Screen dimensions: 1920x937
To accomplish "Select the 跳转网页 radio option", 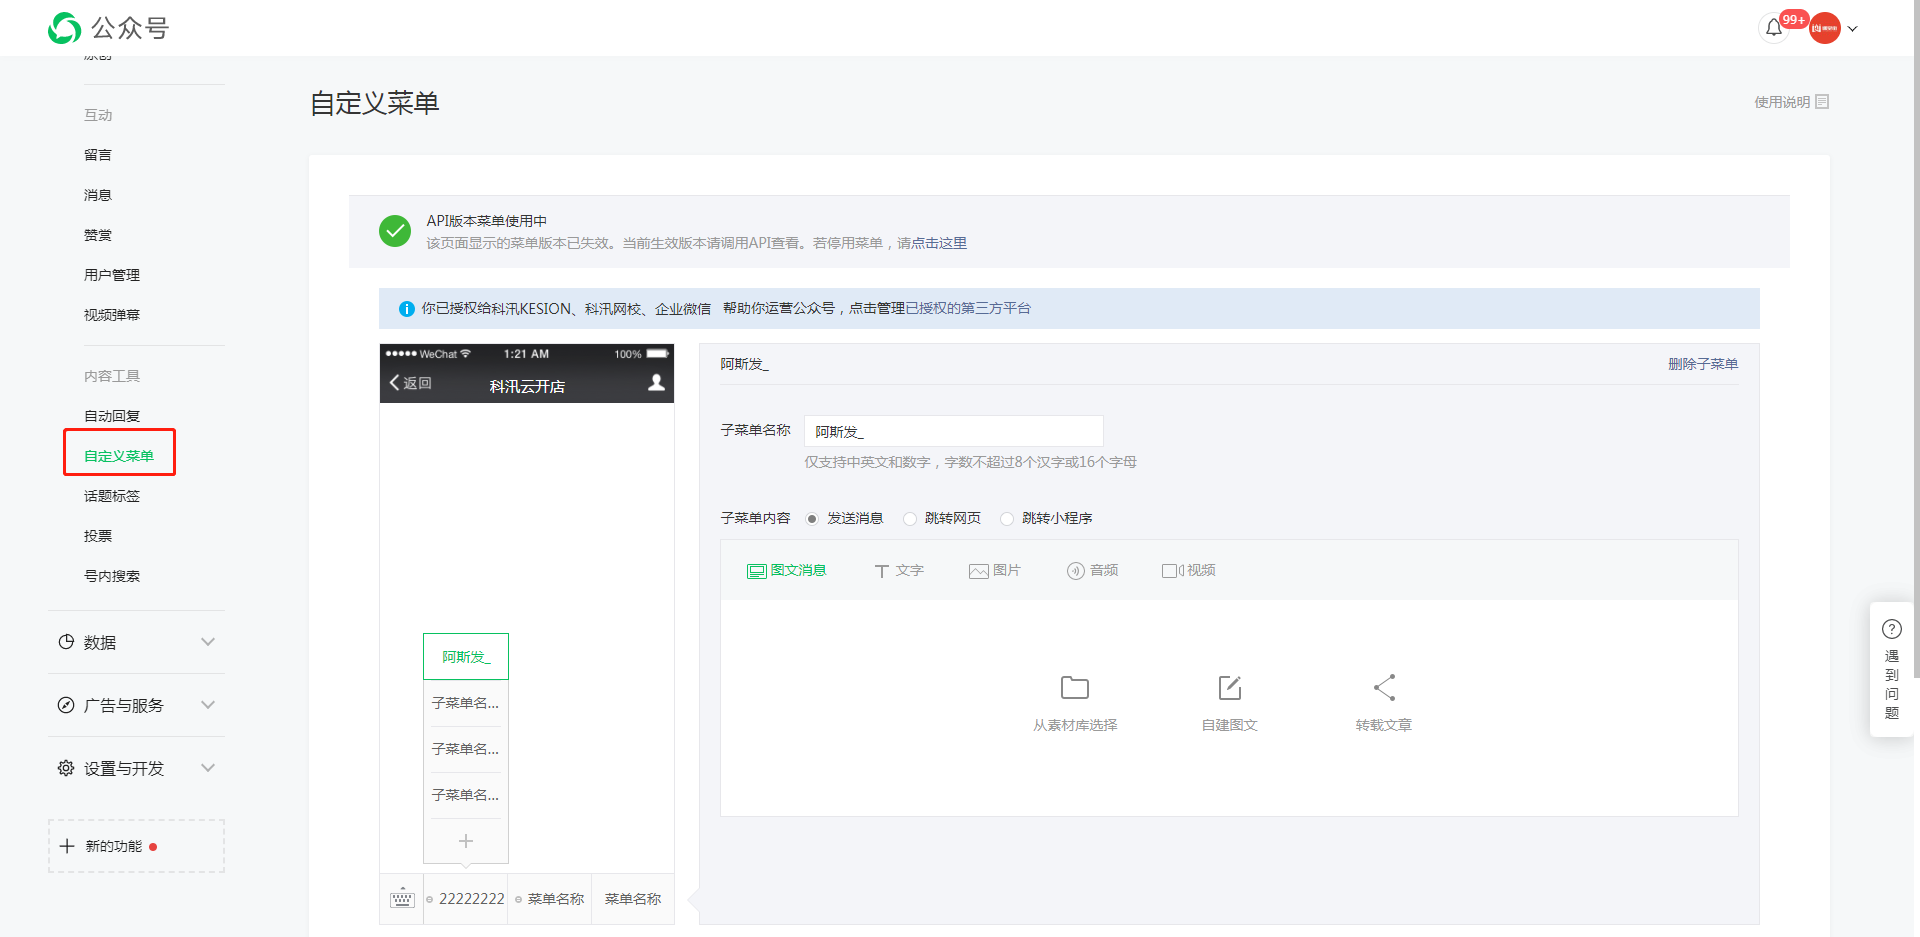I will click(910, 518).
